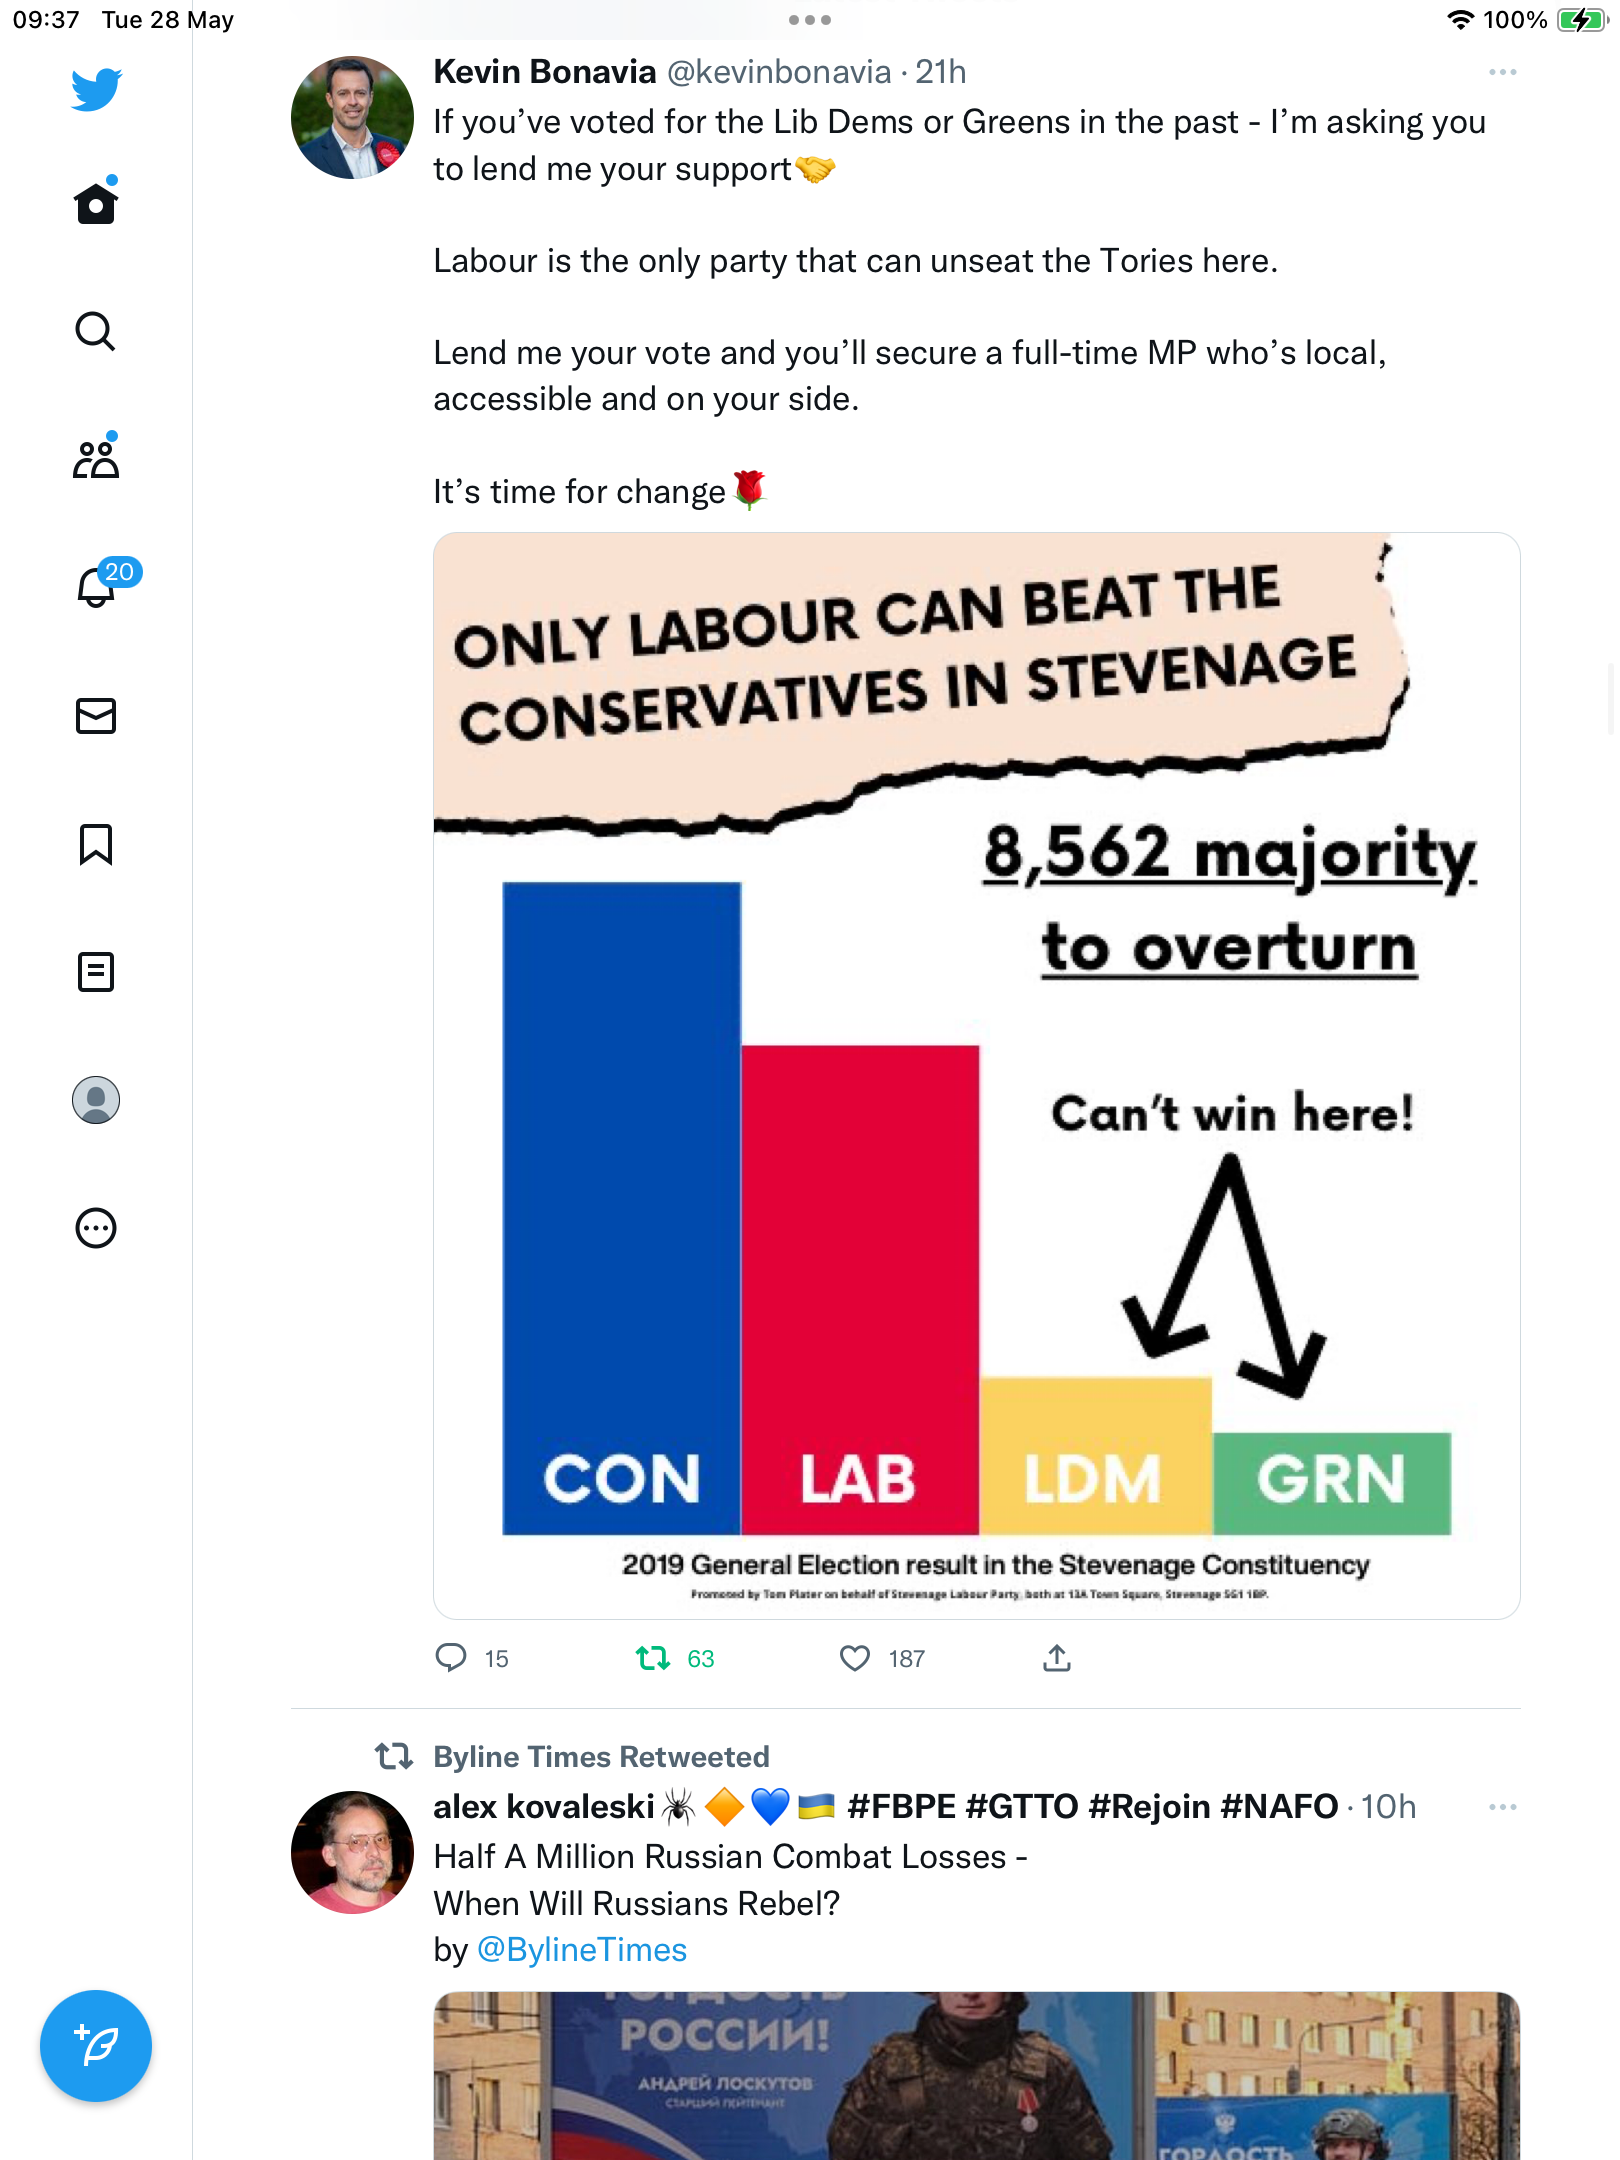Follow the @BylineTimes mention link

click(x=582, y=1950)
